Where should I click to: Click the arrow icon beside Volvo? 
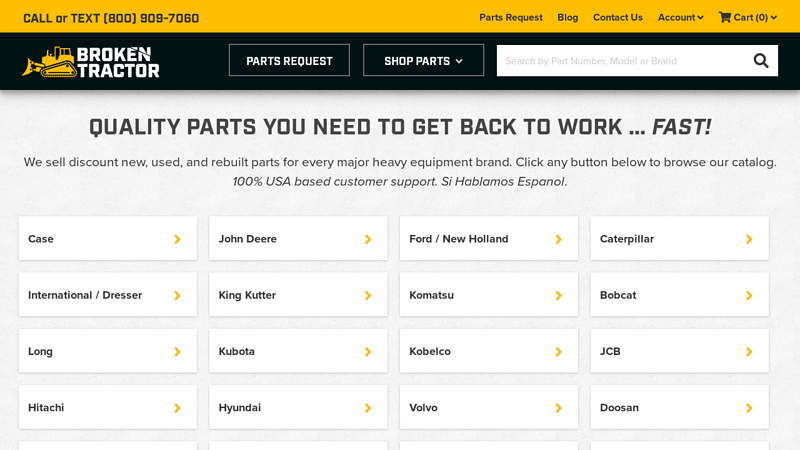coord(558,408)
